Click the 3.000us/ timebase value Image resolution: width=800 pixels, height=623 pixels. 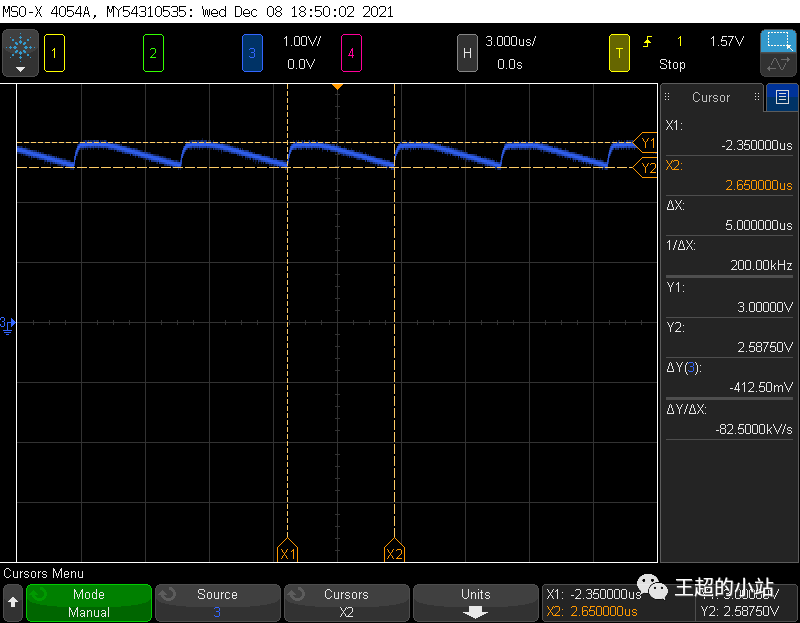pos(510,41)
